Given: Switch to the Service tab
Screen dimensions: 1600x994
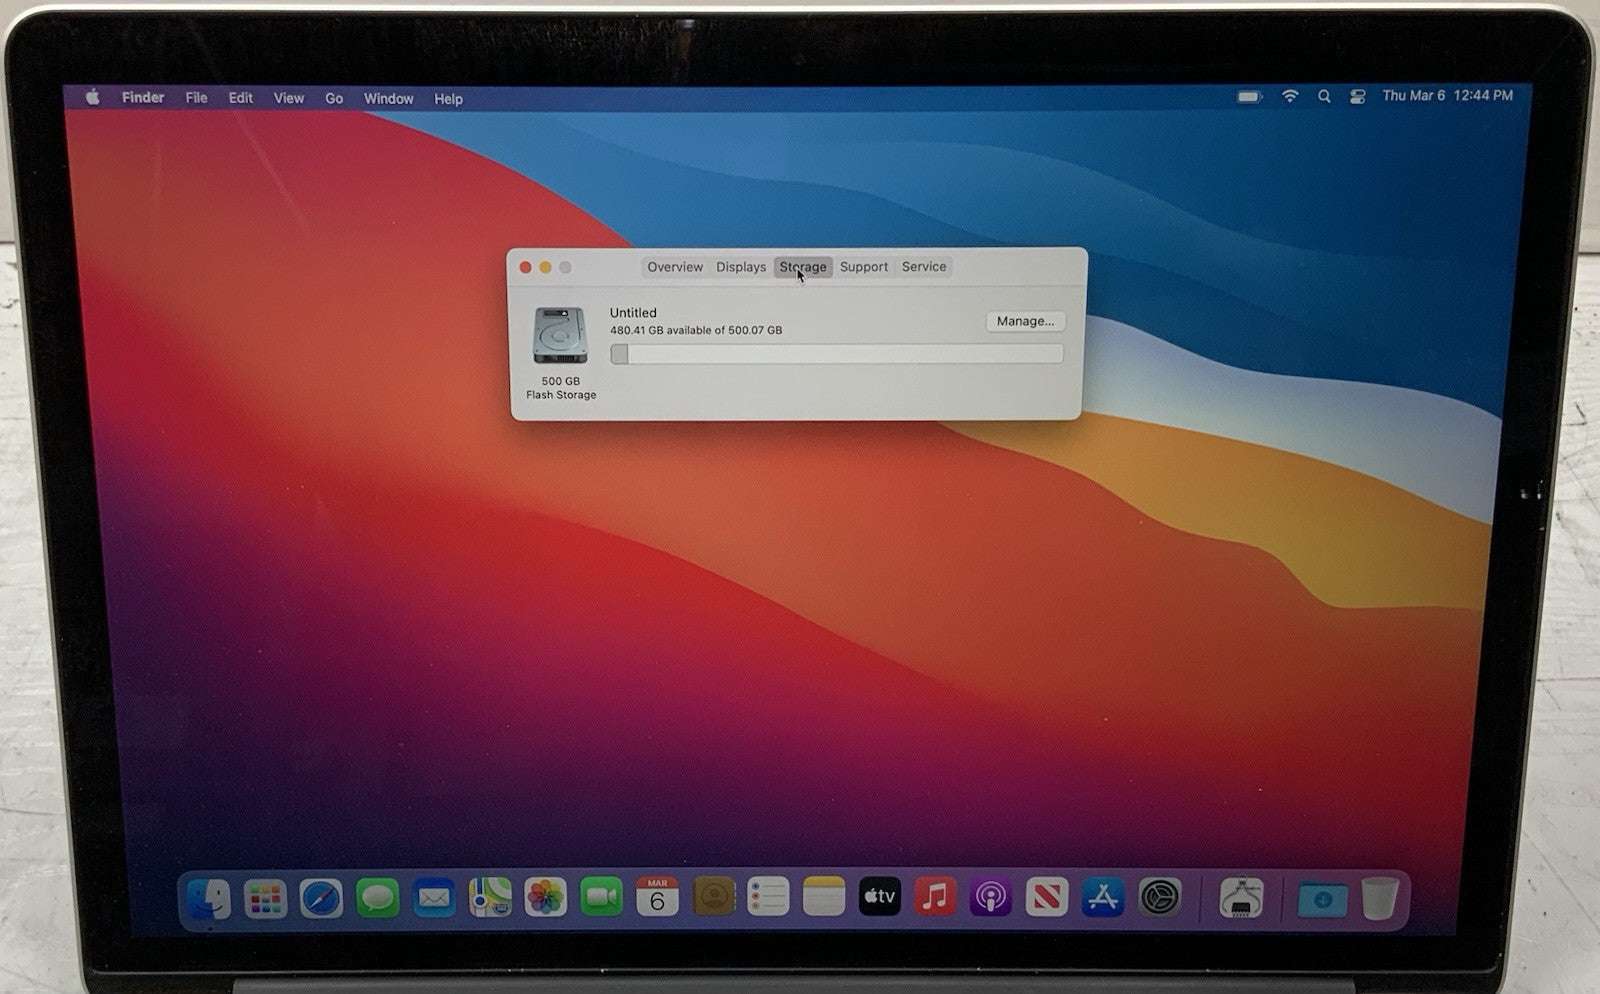Looking at the screenshot, I should tap(924, 267).
